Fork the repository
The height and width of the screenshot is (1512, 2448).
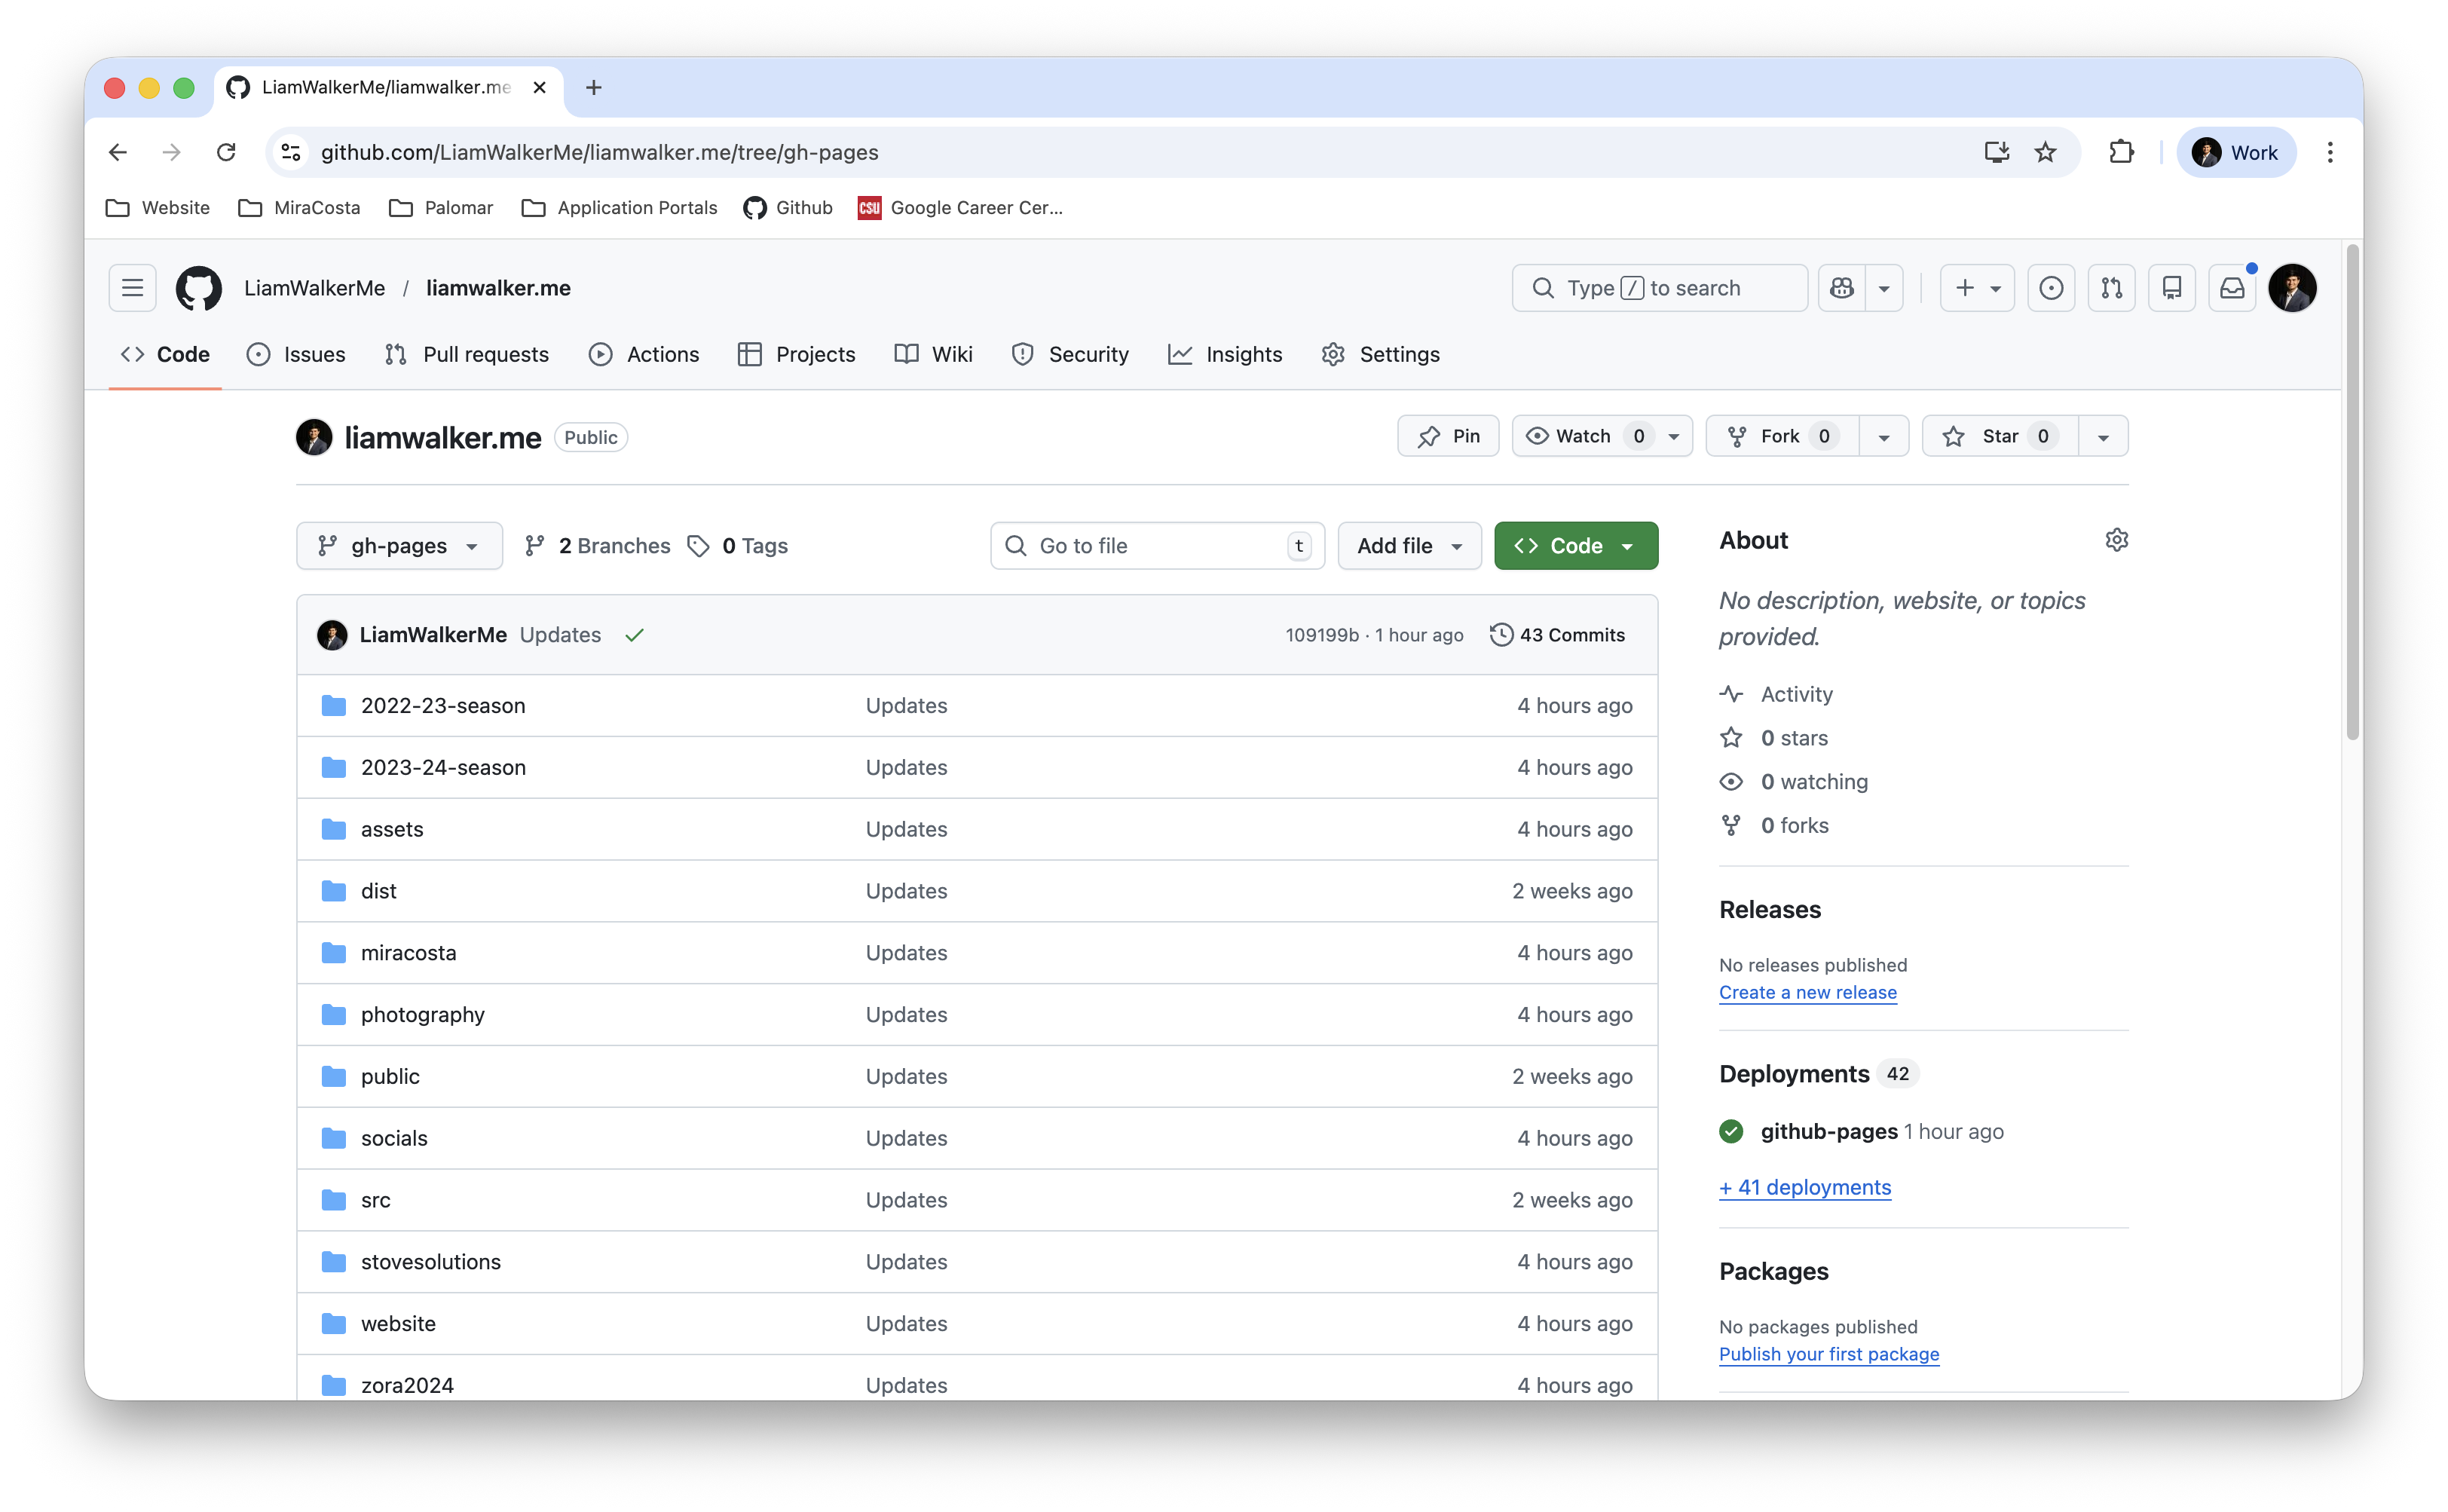pyautogui.click(x=1781, y=436)
